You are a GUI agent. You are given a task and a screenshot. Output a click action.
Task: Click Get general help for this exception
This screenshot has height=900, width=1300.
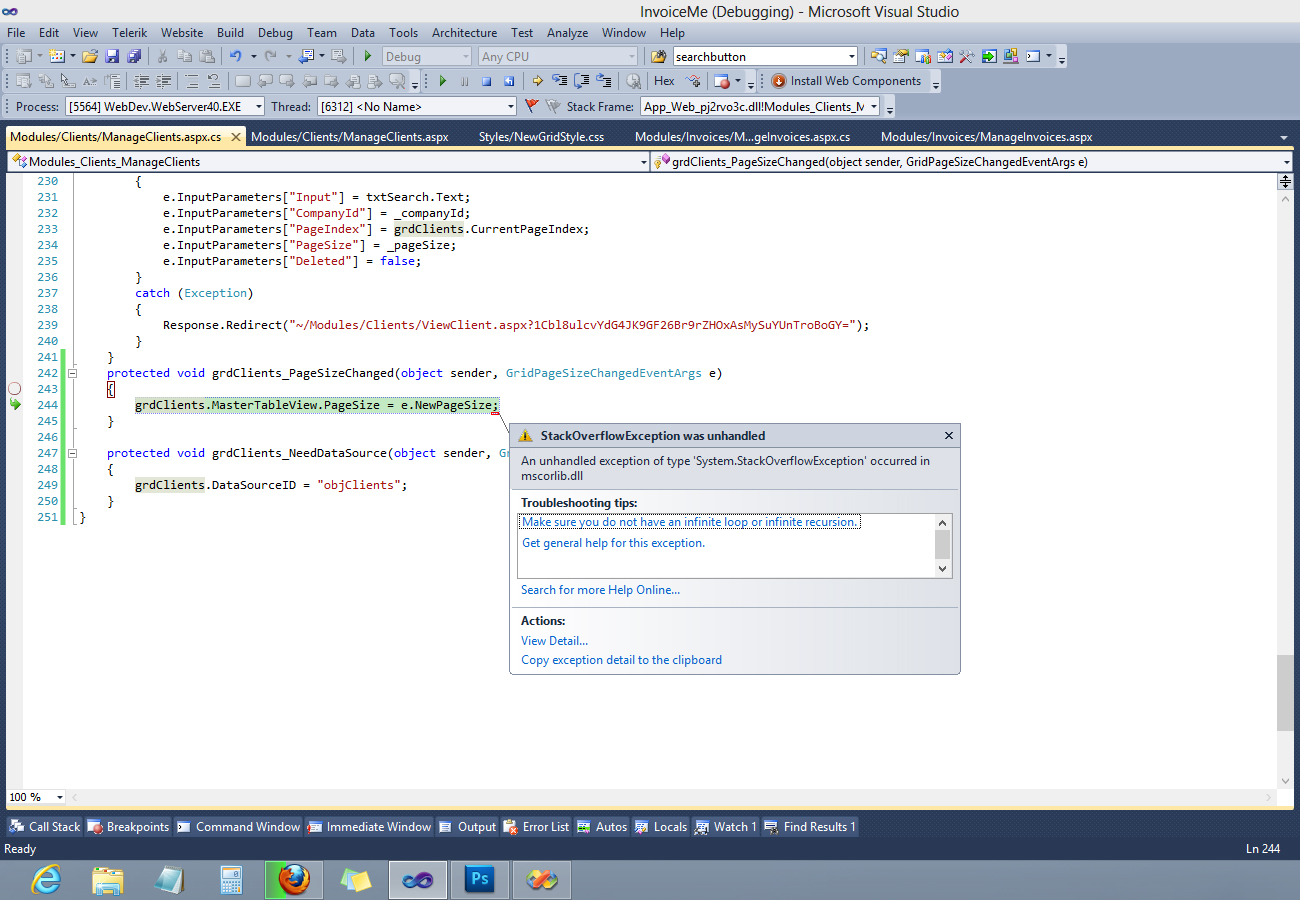click(x=613, y=543)
